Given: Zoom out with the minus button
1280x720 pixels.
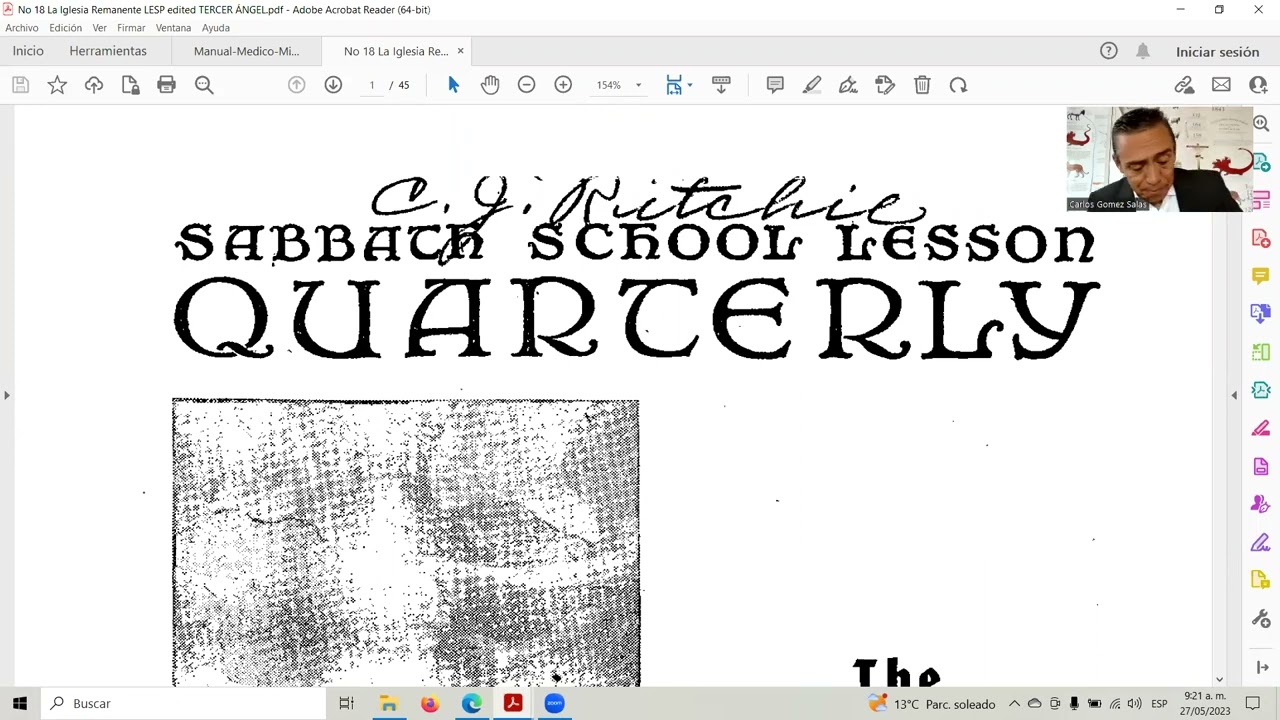Looking at the screenshot, I should (526, 85).
